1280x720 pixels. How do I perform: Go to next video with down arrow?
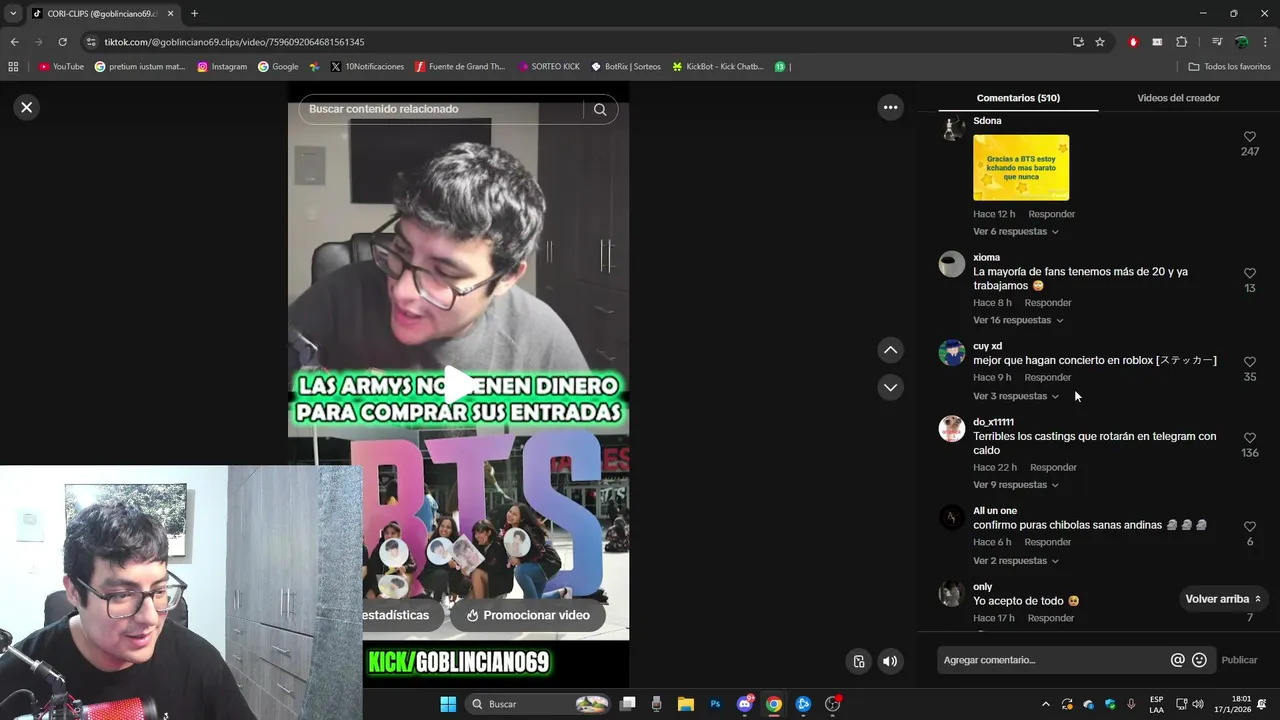coord(890,387)
